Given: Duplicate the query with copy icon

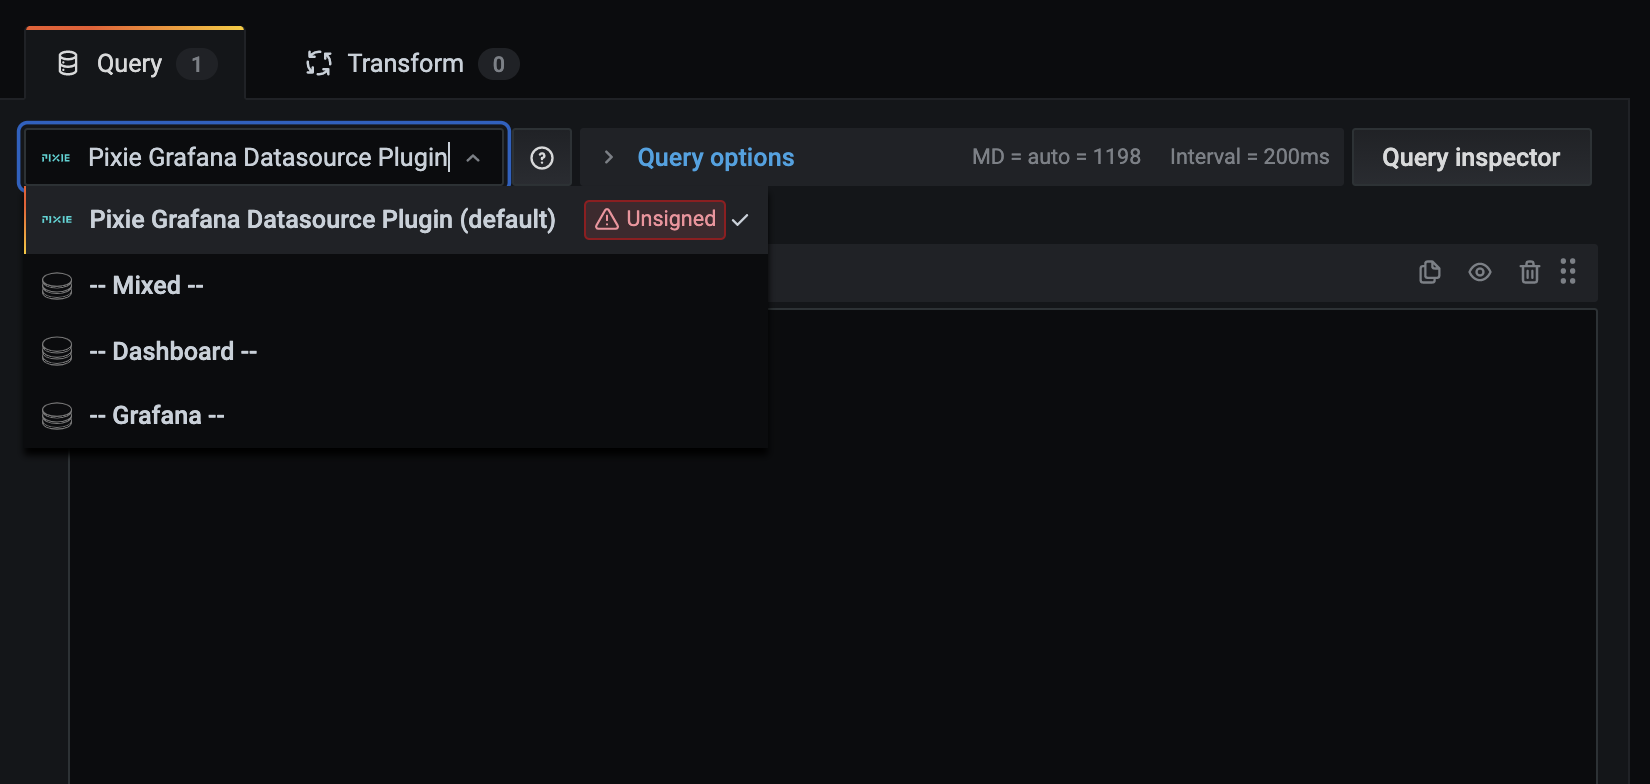Looking at the screenshot, I should pos(1430,272).
